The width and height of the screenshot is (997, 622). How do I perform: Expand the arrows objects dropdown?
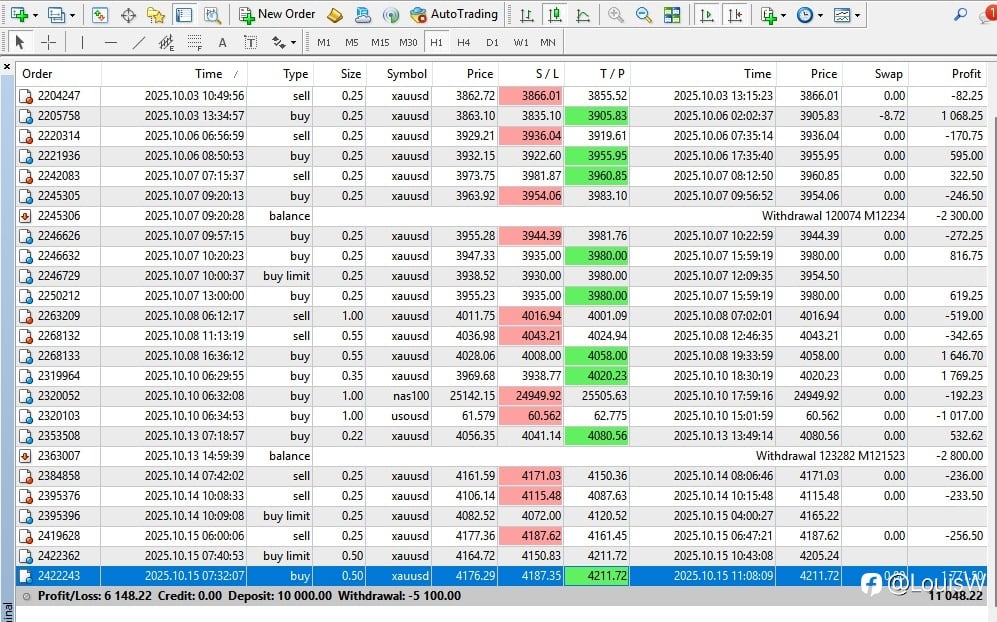pyautogui.click(x=292, y=43)
